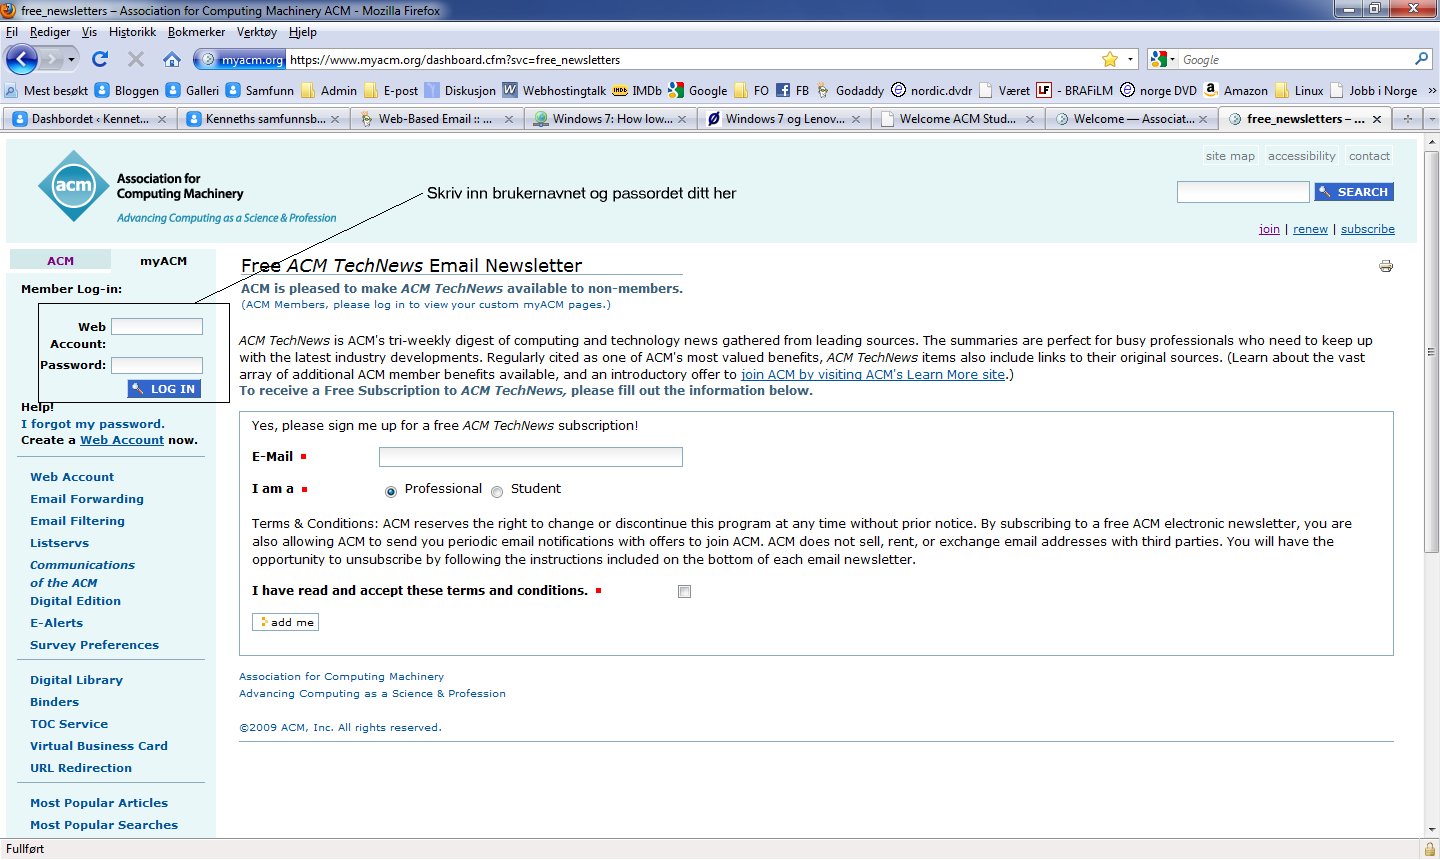Open the Web Account creation link
The height and width of the screenshot is (860, 1440).
click(x=122, y=440)
